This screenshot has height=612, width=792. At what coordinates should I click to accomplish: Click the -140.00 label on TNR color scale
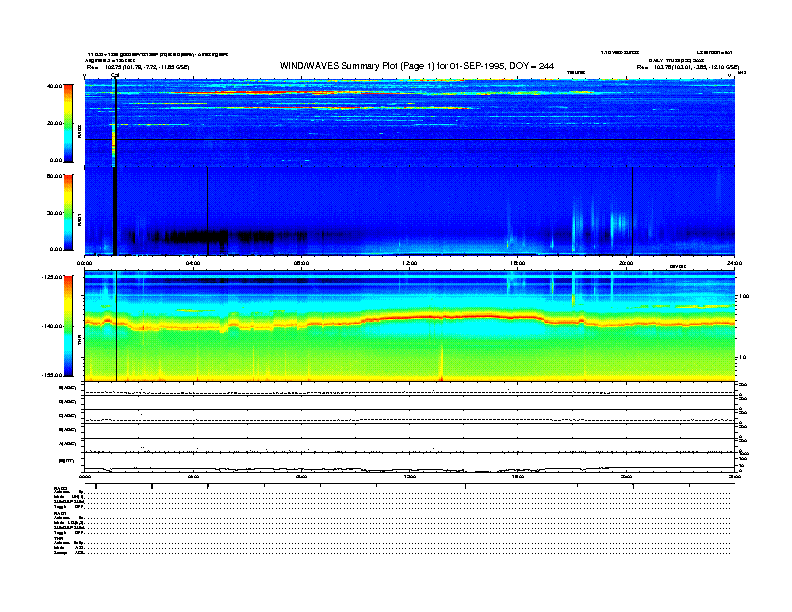click(x=52, y=326)
